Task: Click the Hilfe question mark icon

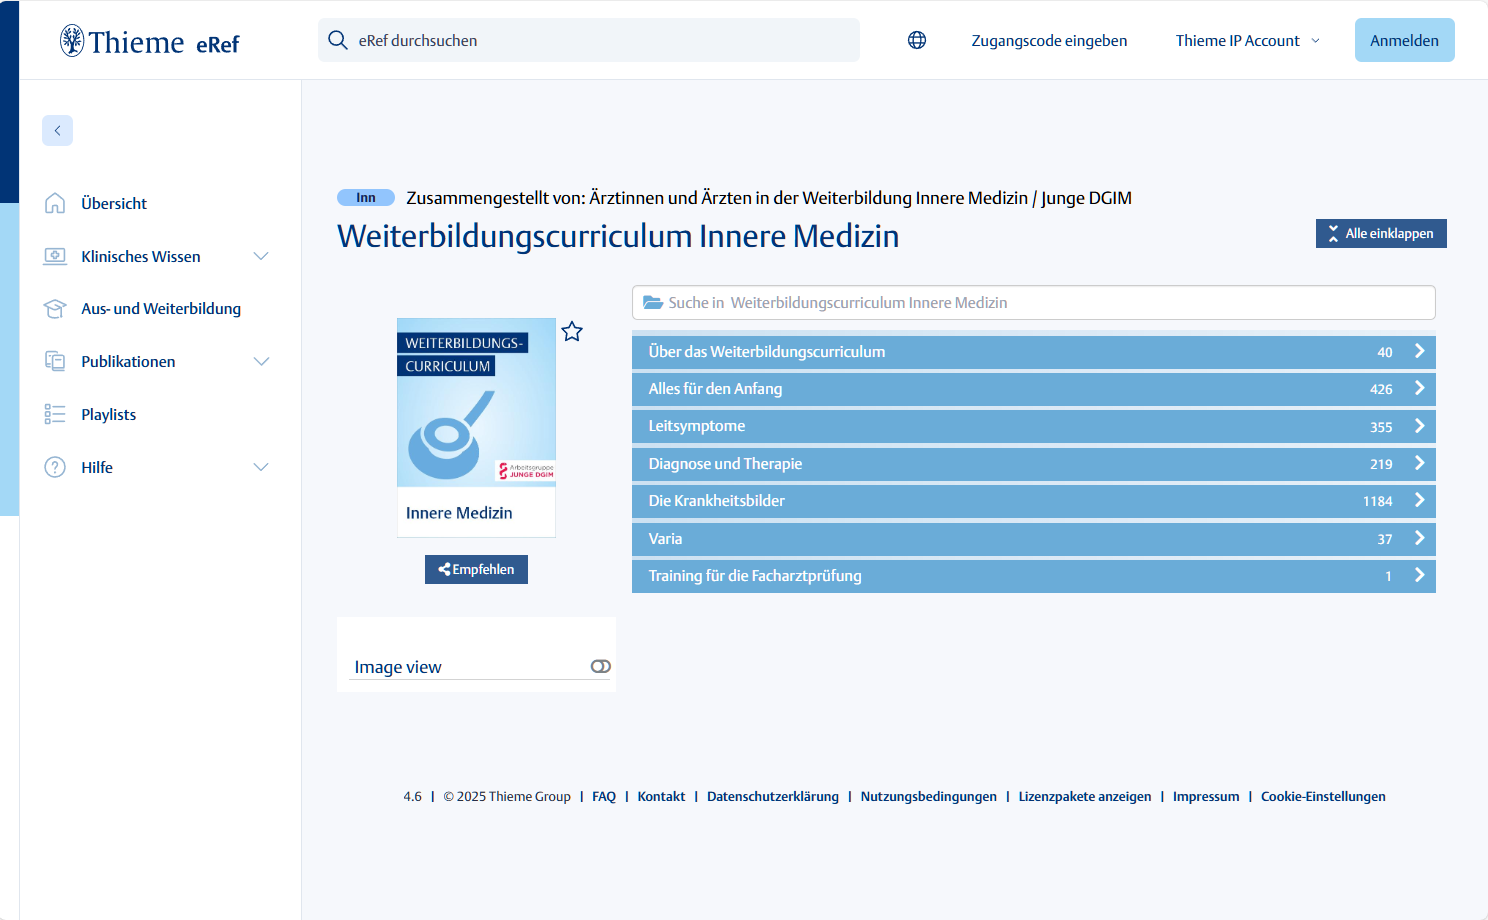Action: 55,467
